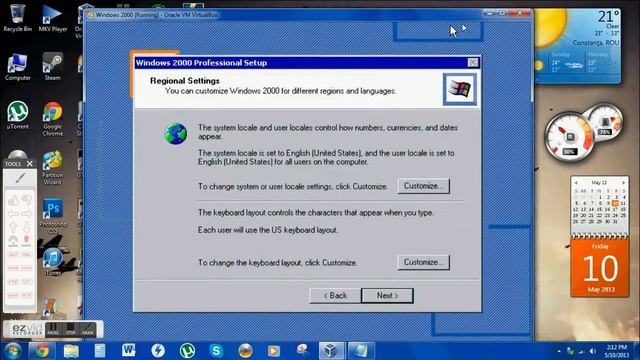Click the ezvid Draw button
The image size is (640, 360).
[88, 329]
